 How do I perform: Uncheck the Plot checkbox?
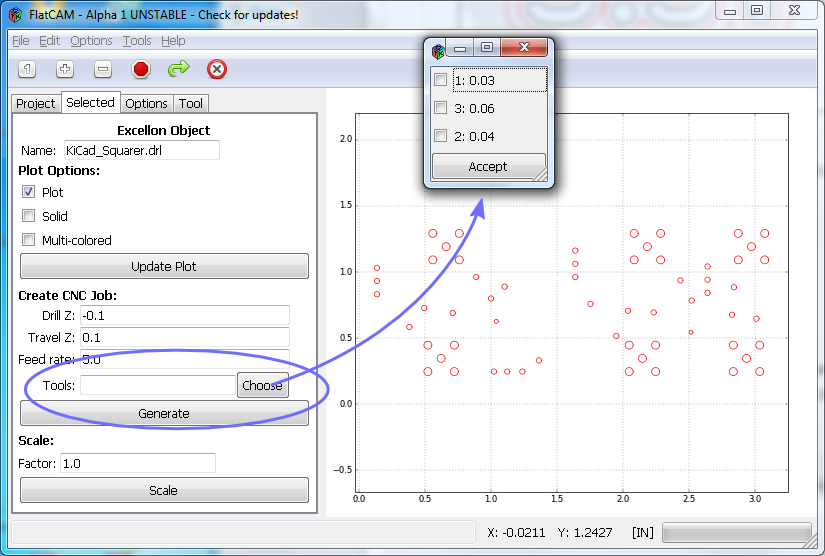[x=28, y=192]
